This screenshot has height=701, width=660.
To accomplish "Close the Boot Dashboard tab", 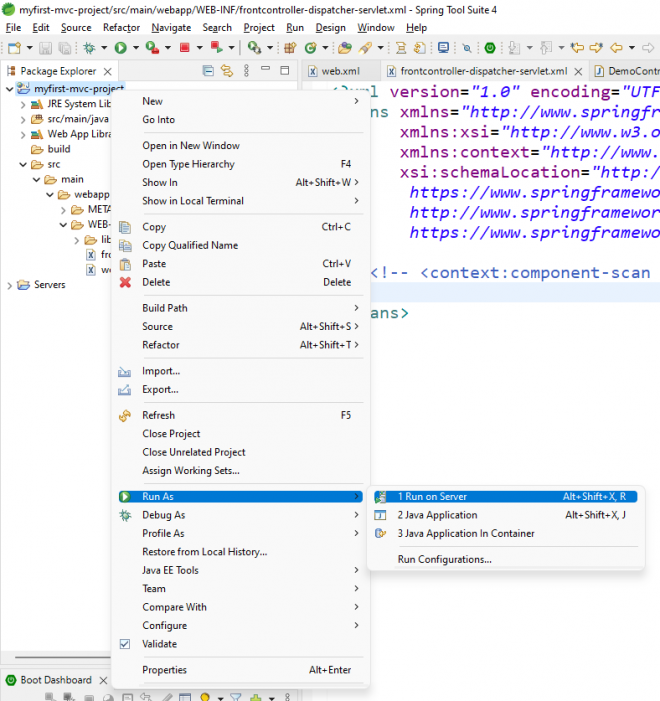I will (x=103, y=680).
